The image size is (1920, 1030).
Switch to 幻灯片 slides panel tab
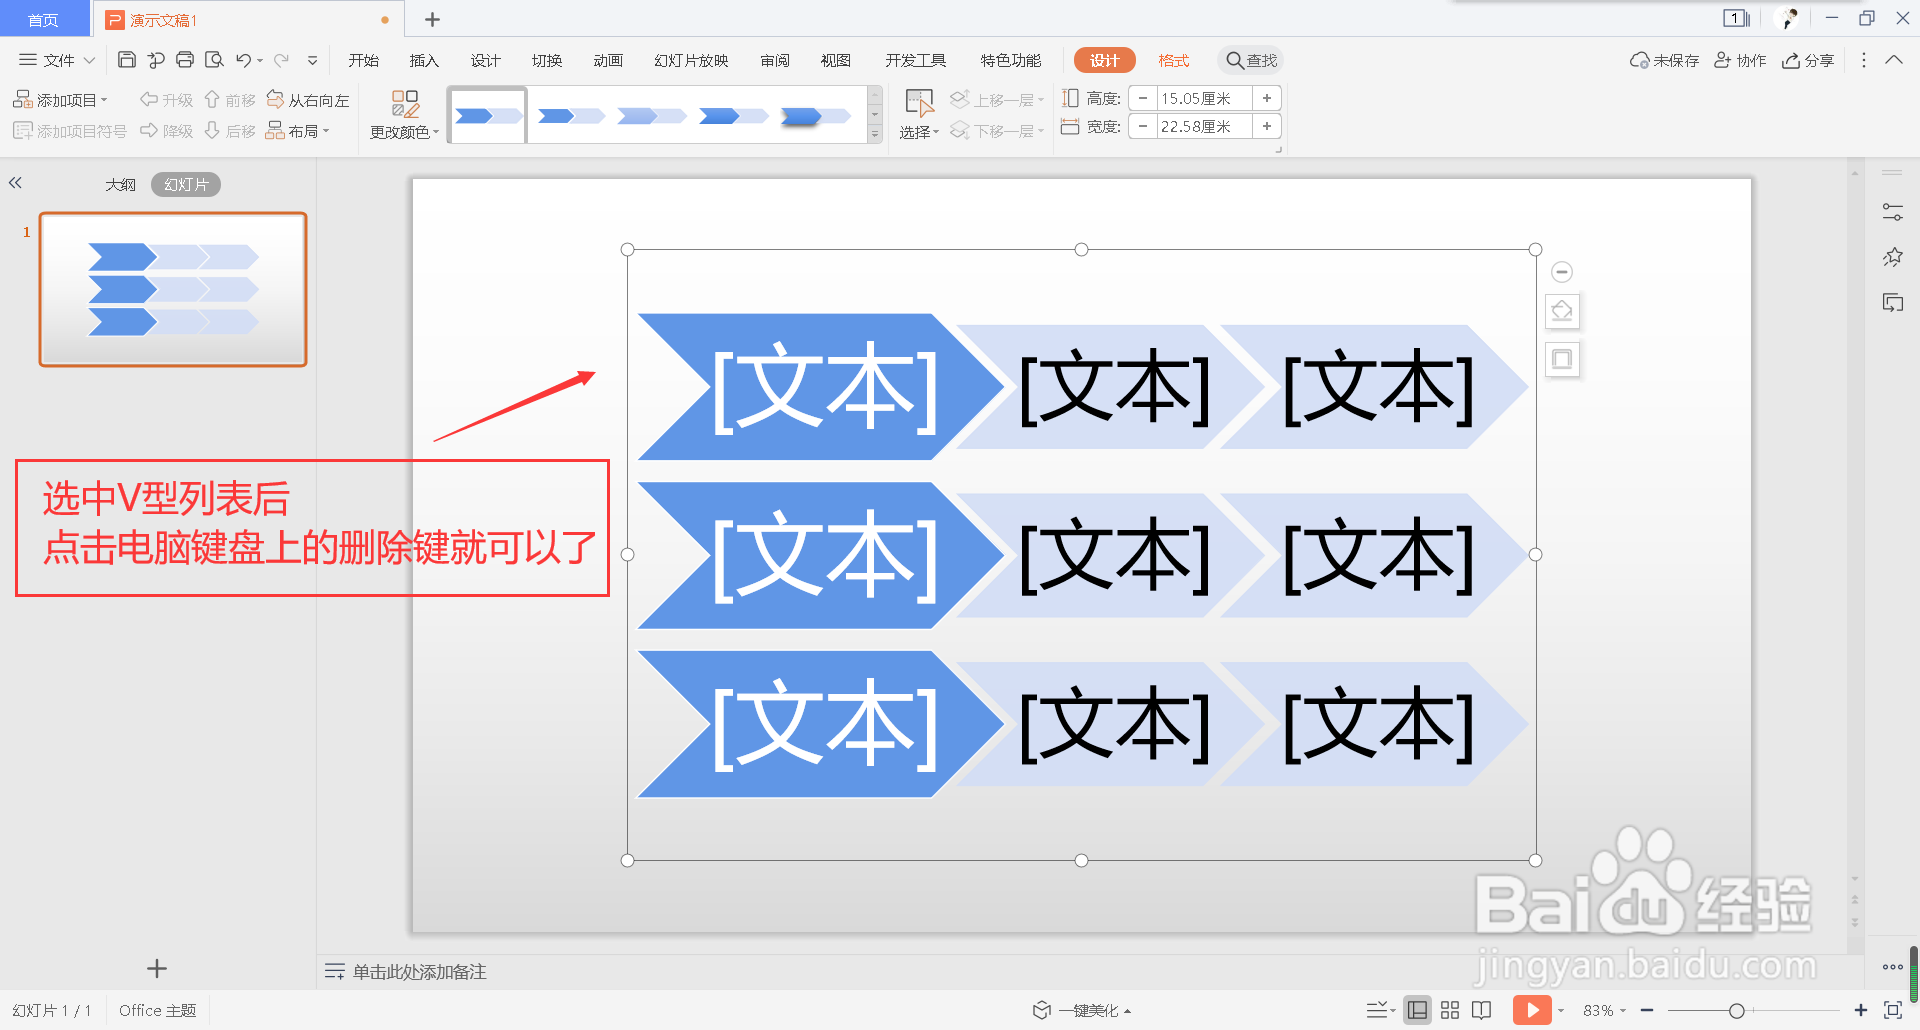186,185
